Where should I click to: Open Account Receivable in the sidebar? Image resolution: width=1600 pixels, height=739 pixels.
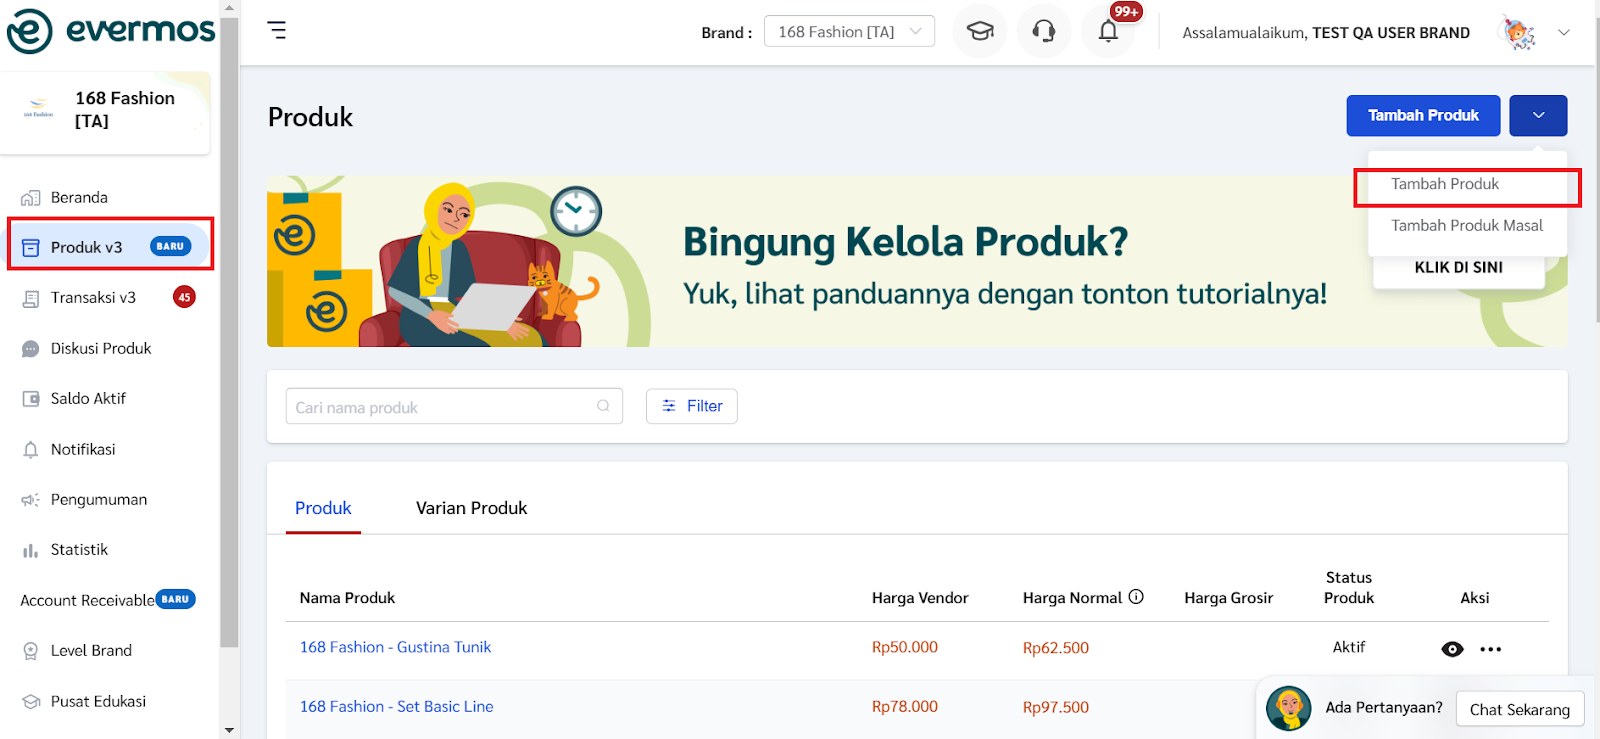point(109,600)
